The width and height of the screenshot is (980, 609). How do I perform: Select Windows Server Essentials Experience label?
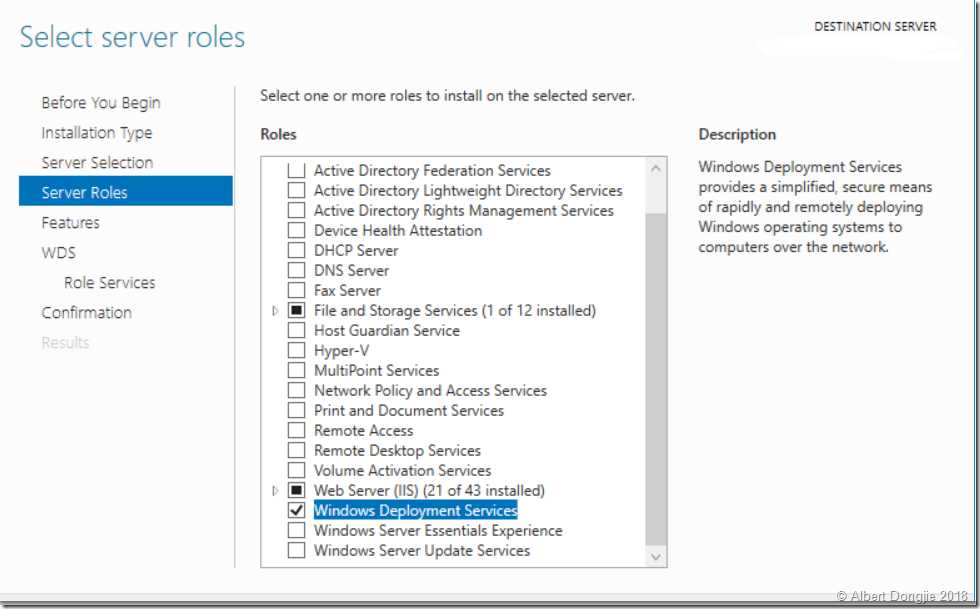pyautogui.click(x=438, y=530)
